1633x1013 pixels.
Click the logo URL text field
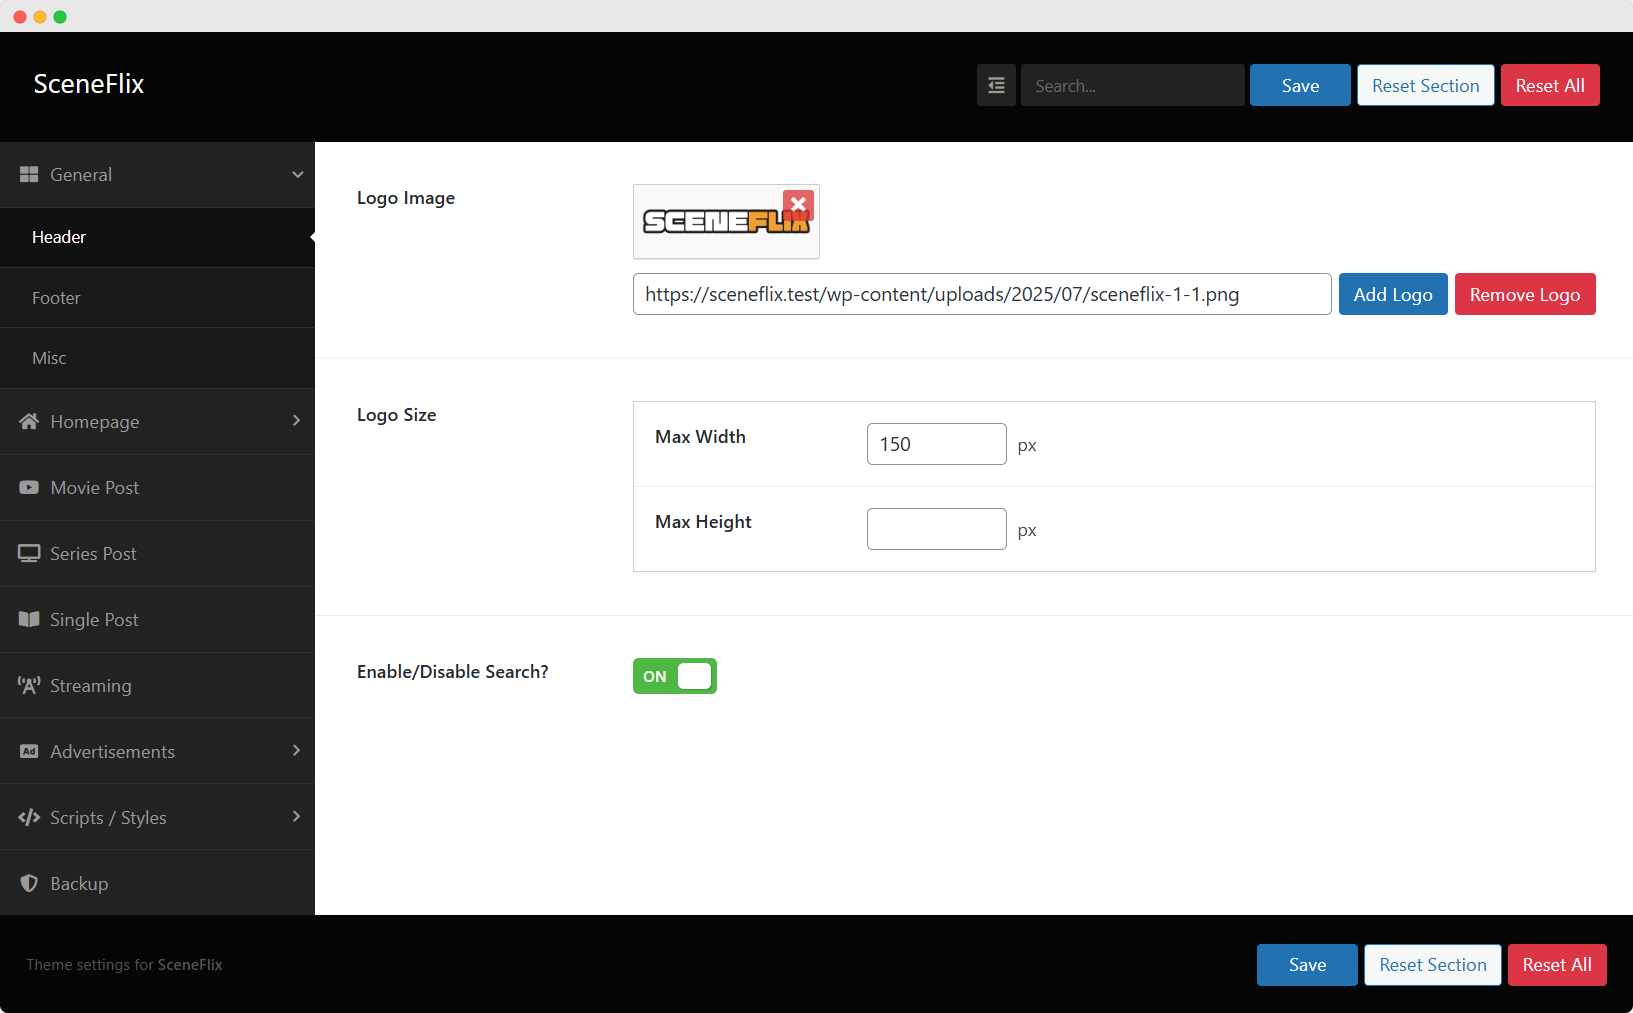coord(982,294)
